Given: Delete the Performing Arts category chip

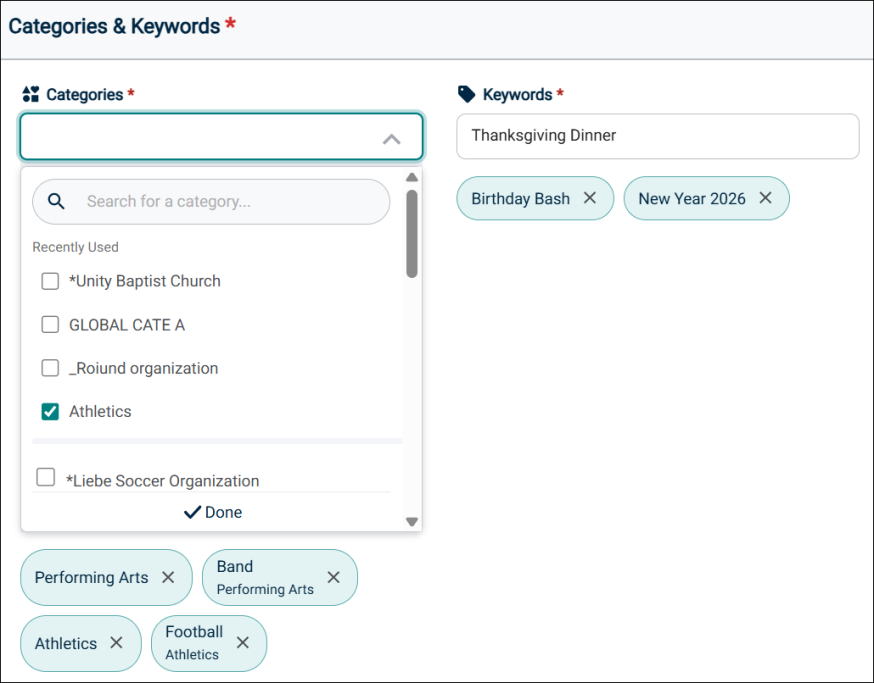Looking at the screenshot, I should (x=168, y=577).
